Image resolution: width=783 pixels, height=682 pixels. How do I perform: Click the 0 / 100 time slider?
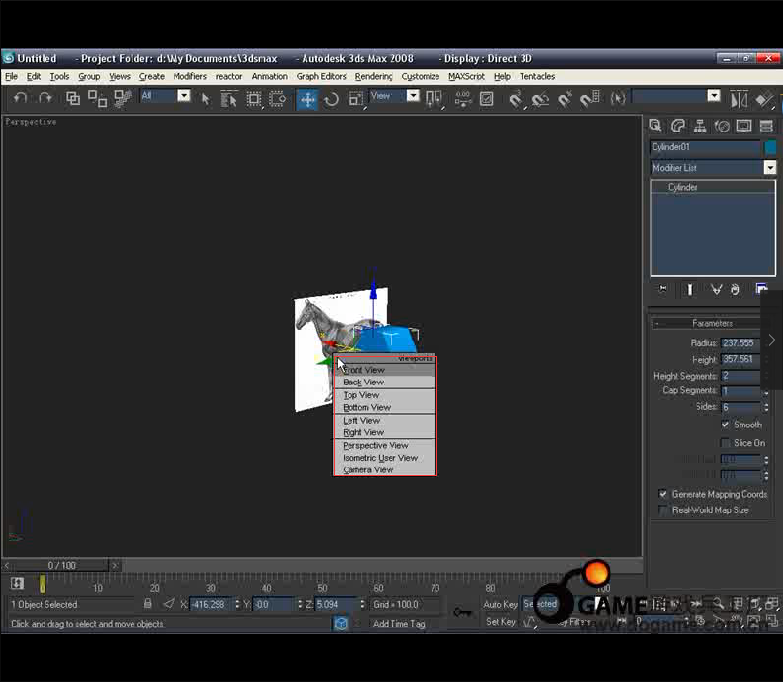(61, 565)
